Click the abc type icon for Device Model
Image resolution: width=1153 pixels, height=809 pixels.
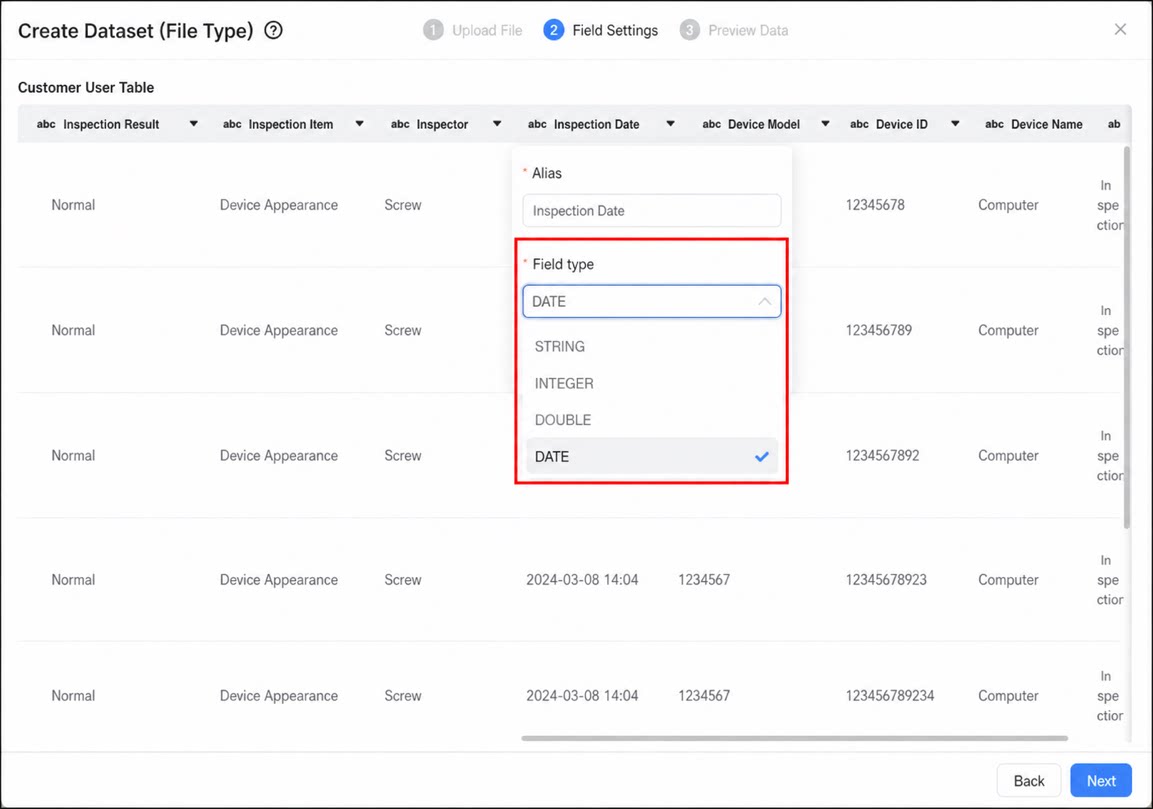712,124
